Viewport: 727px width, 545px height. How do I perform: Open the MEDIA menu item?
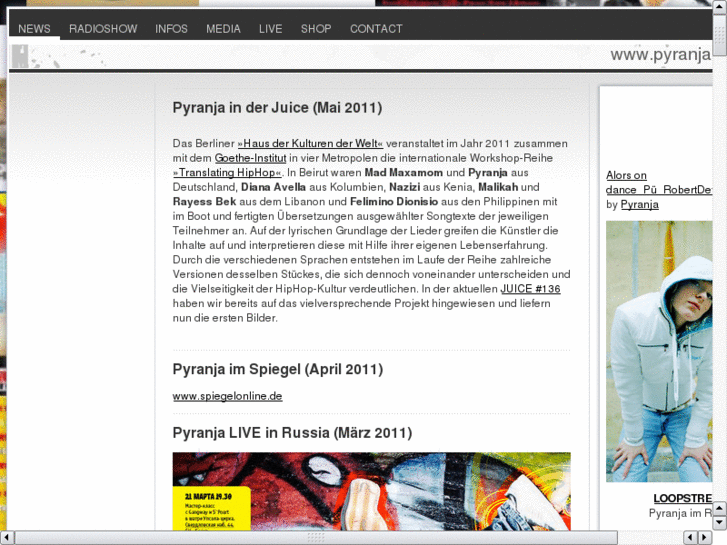click(223, 29)
